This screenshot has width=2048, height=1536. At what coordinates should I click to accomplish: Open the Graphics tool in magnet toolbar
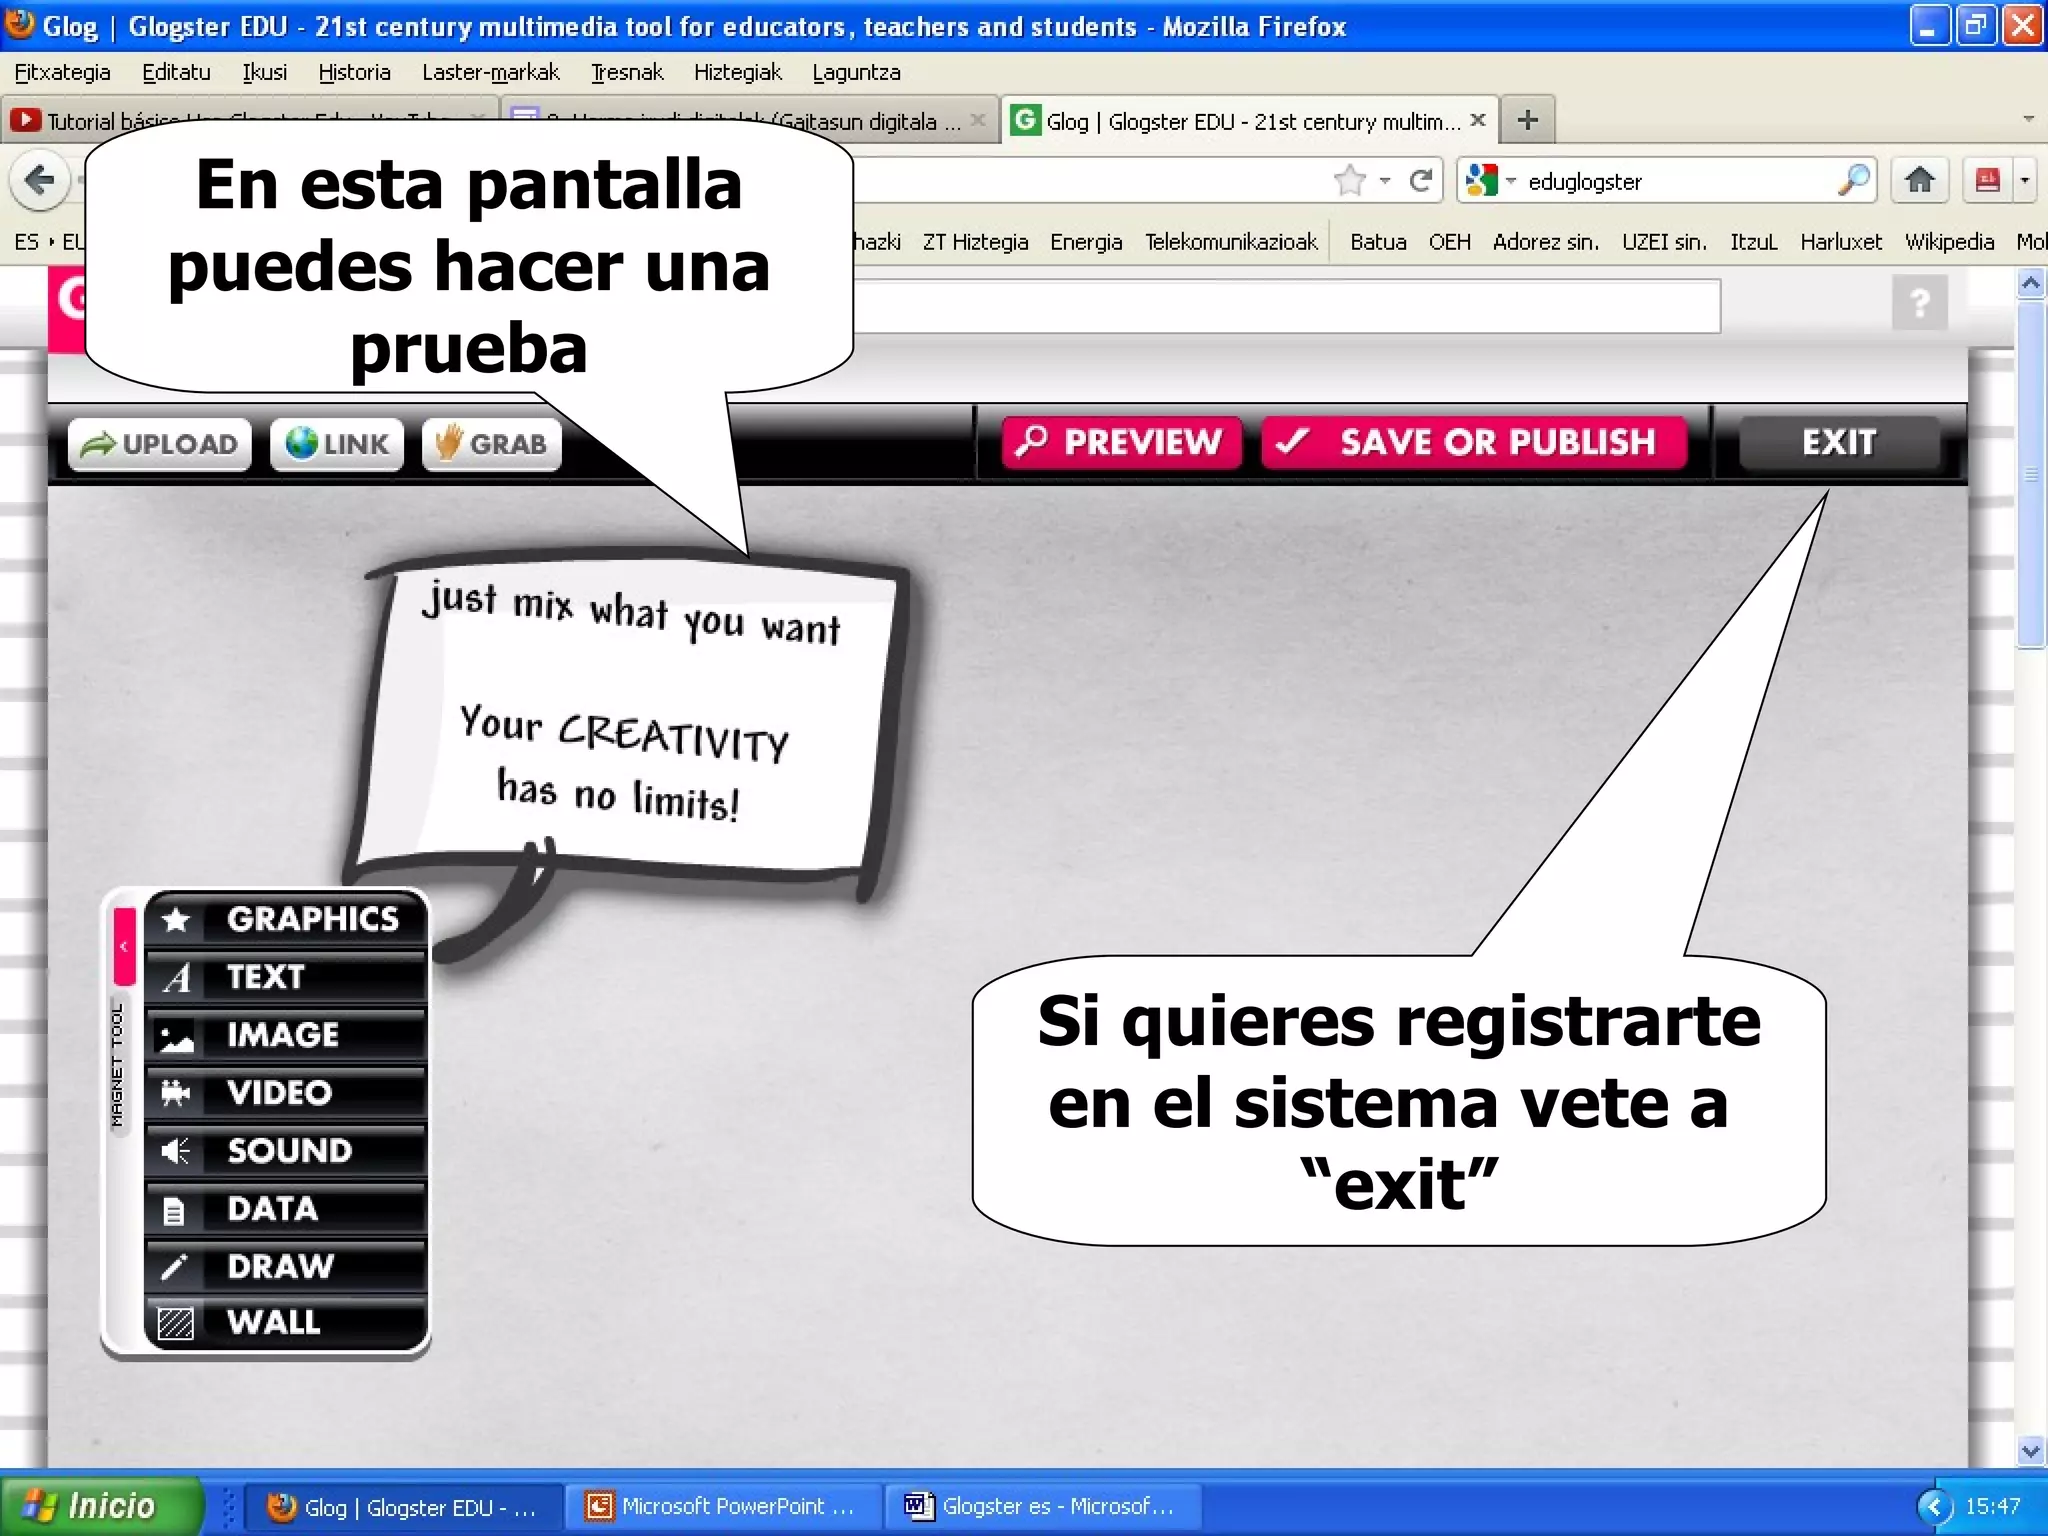pyautogui.click(x=286, y=919)
